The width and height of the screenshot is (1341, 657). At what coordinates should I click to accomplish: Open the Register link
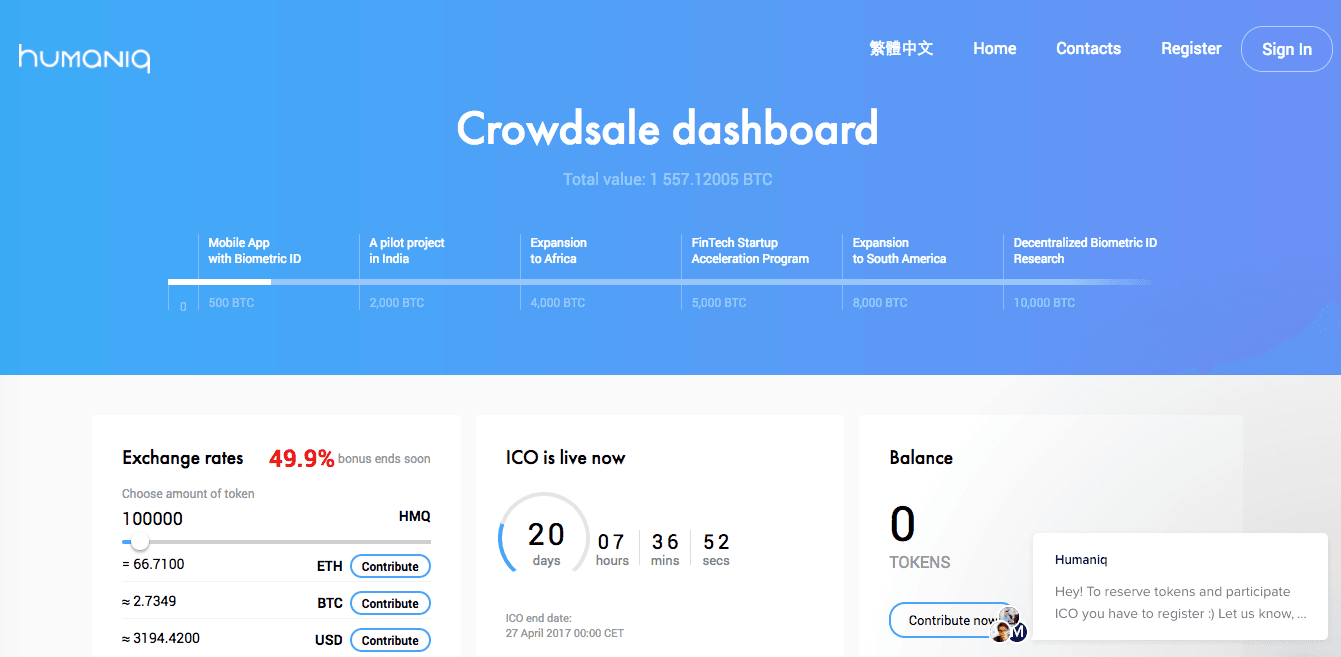pyautogui.click(x=1190, y=48)
